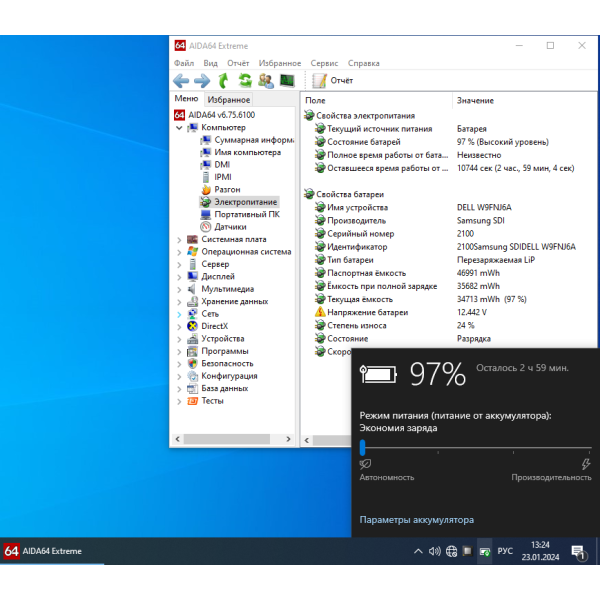Select the Разгон tree item
The width and height of the screenshot is (600, 600).
pyautogui.click(x=220, y=189)
